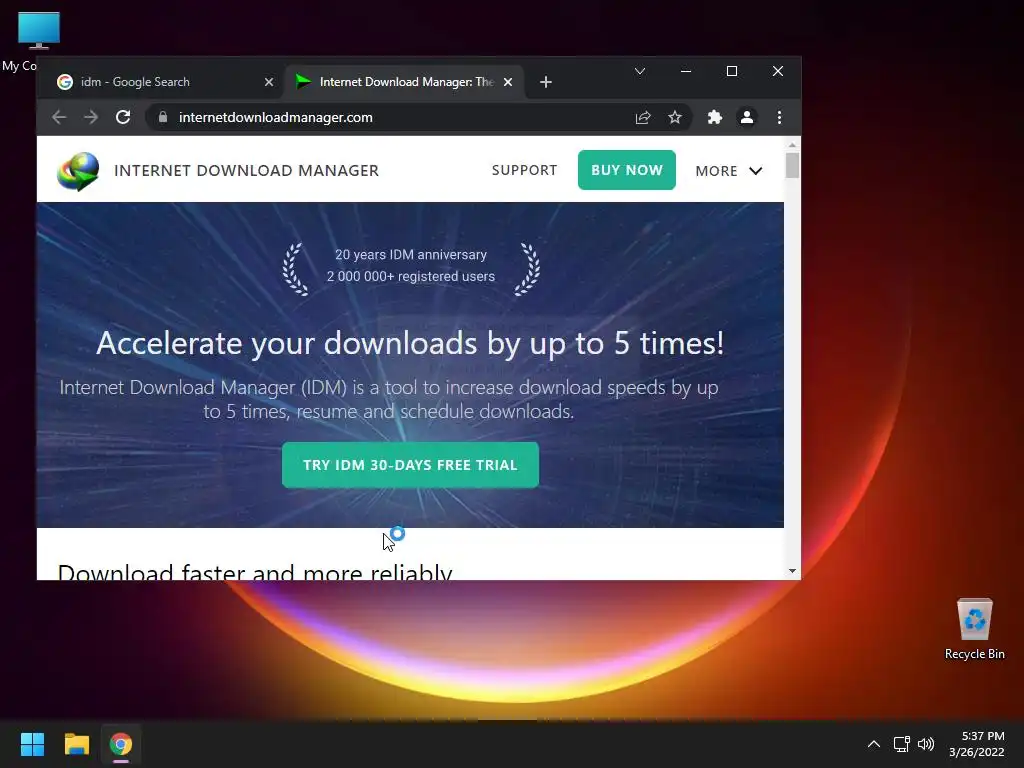Open network status tray icon
Viewport: 1024px width, 768px height.
point(902,744)
